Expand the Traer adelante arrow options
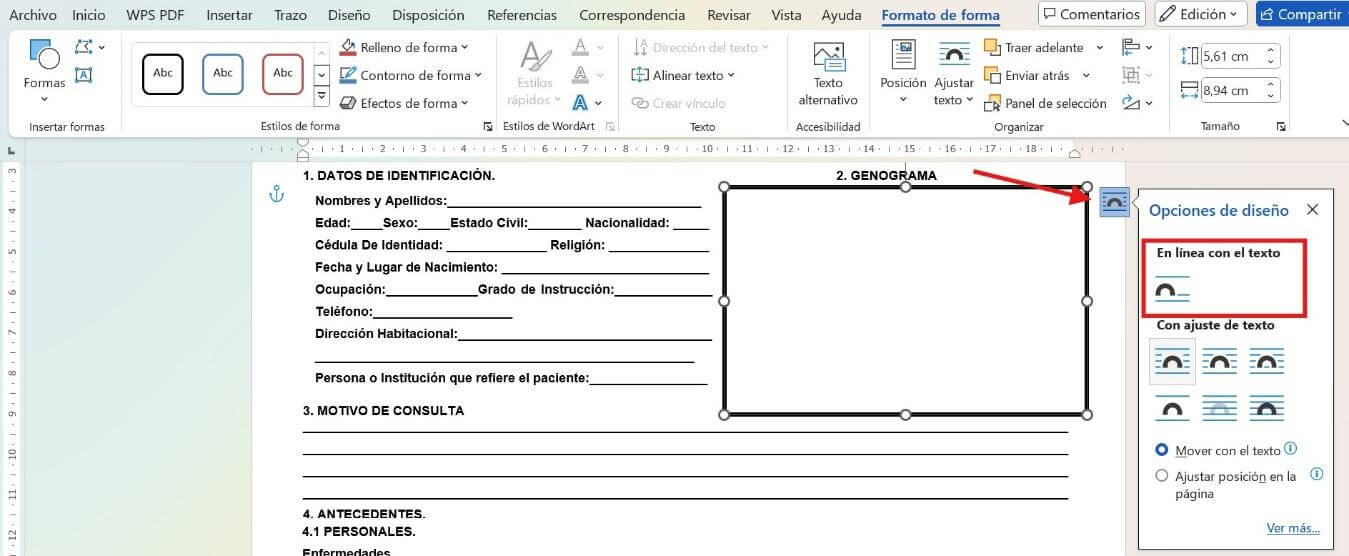1349x556 pixels. 1099,47
